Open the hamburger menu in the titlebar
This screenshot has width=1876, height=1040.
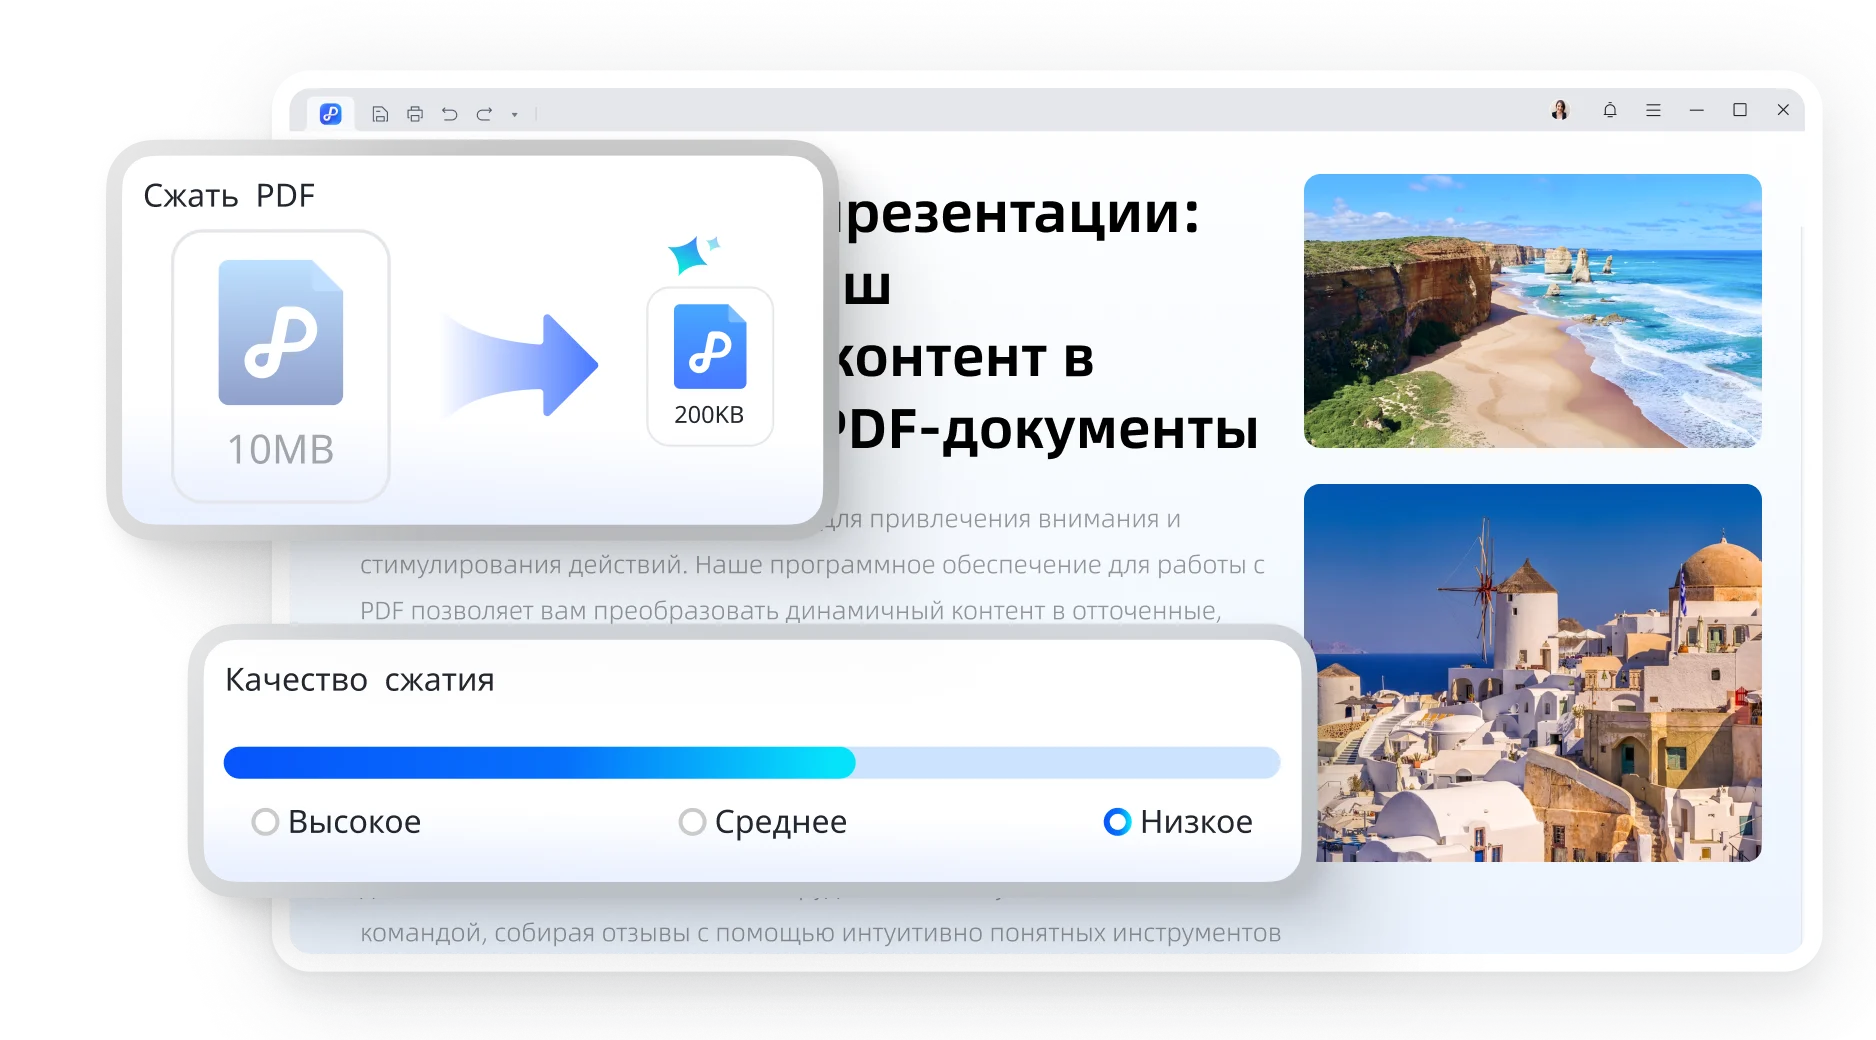pyautogui.click(x=1652, y=110)
